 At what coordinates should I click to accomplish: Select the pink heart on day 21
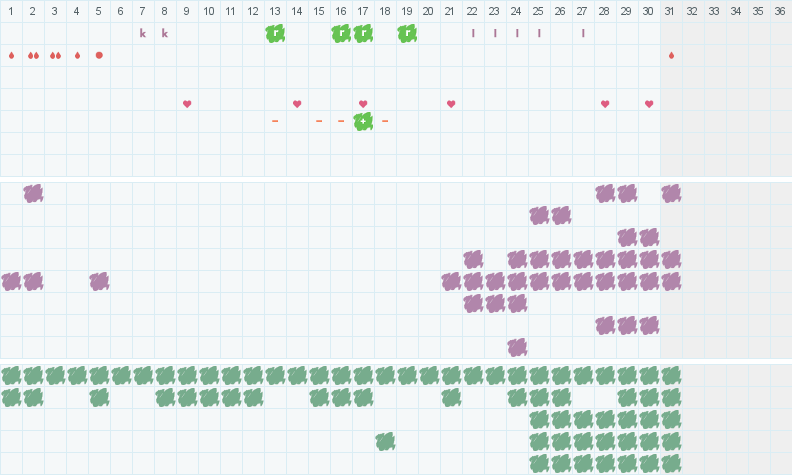pyautogui.click(x=451, y=104)
